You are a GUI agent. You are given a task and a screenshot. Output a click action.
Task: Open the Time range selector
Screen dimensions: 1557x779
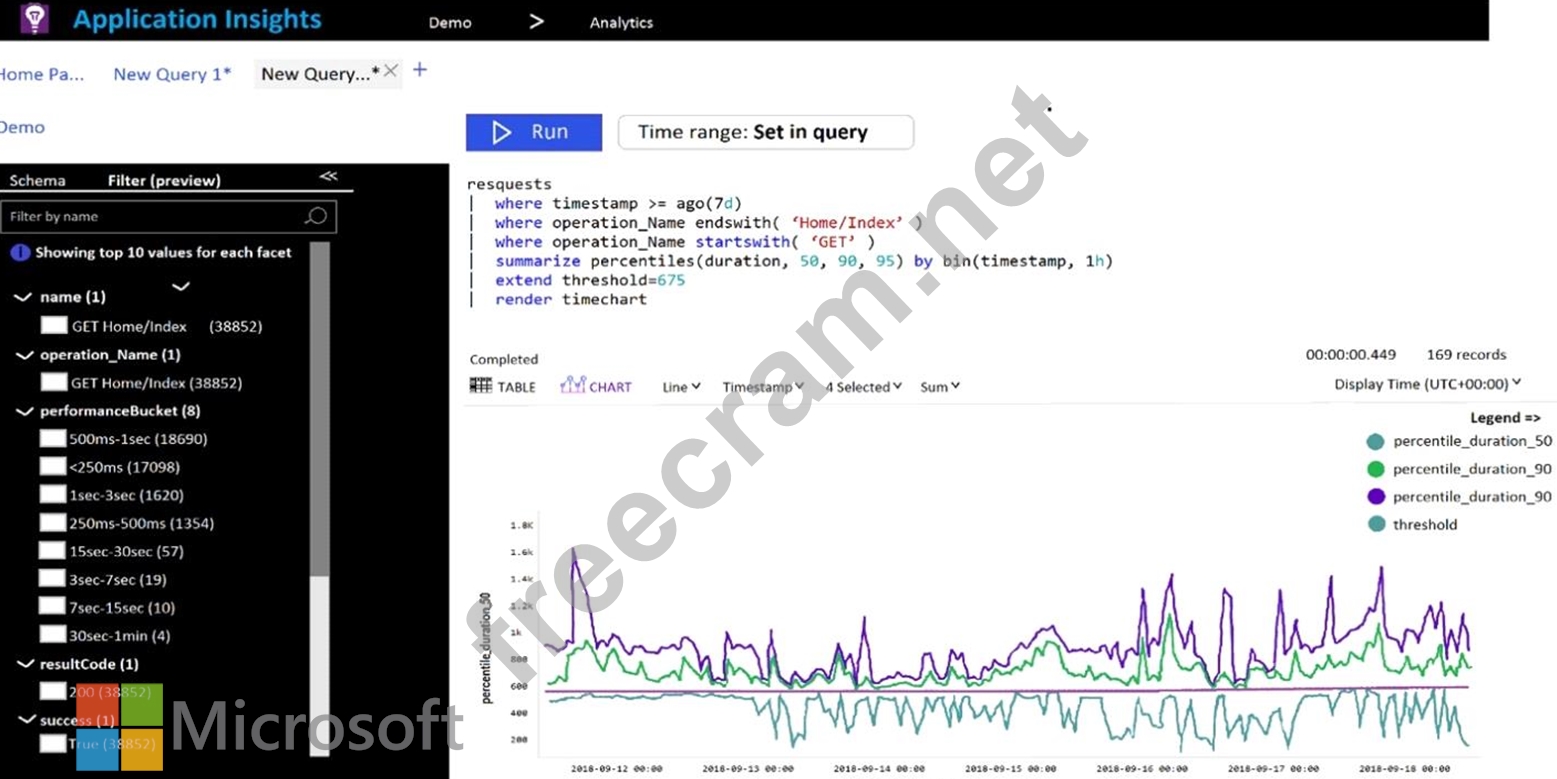tap(765, 132)
